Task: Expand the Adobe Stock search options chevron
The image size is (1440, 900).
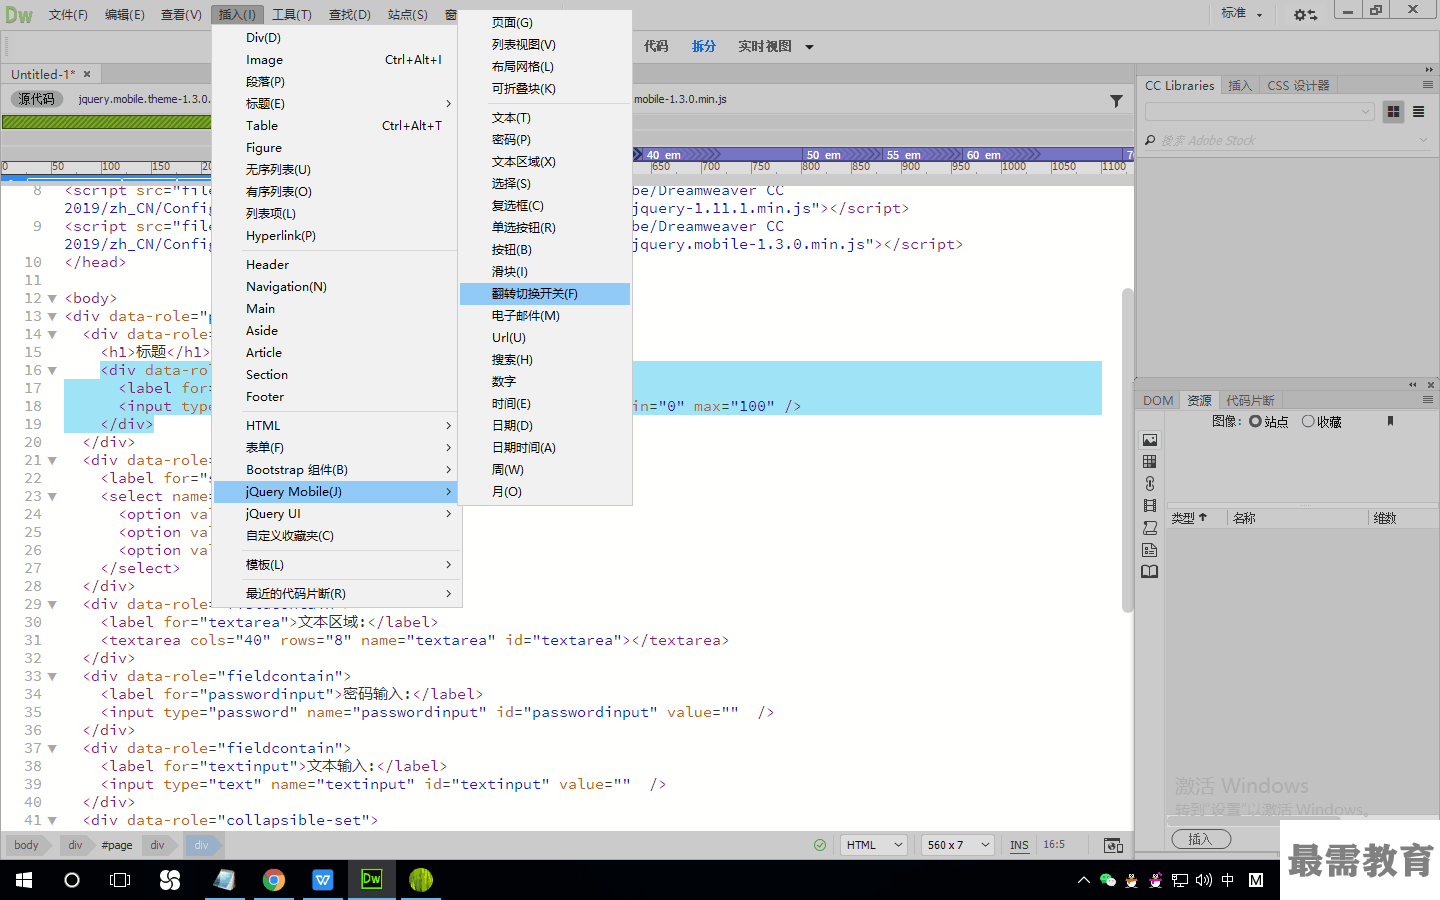Action: tap(1424, 140)
